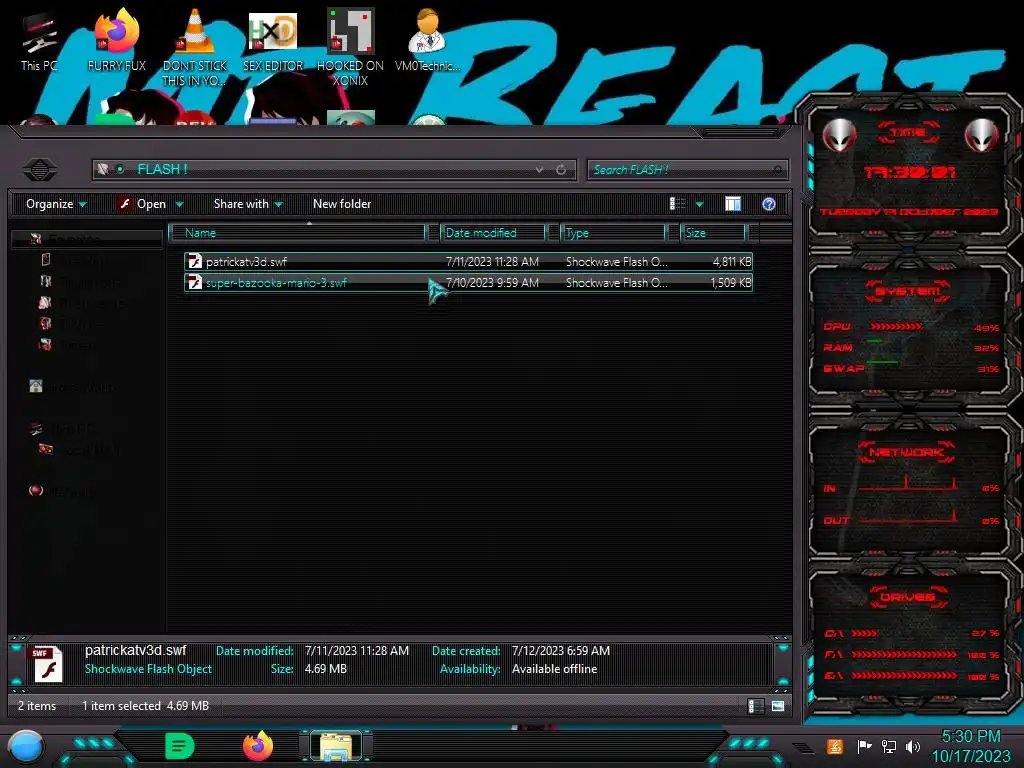The width and height of the screenshot is (1024, 768).
Task: Click the 2 items status bar text
Action: pos(37,705)
